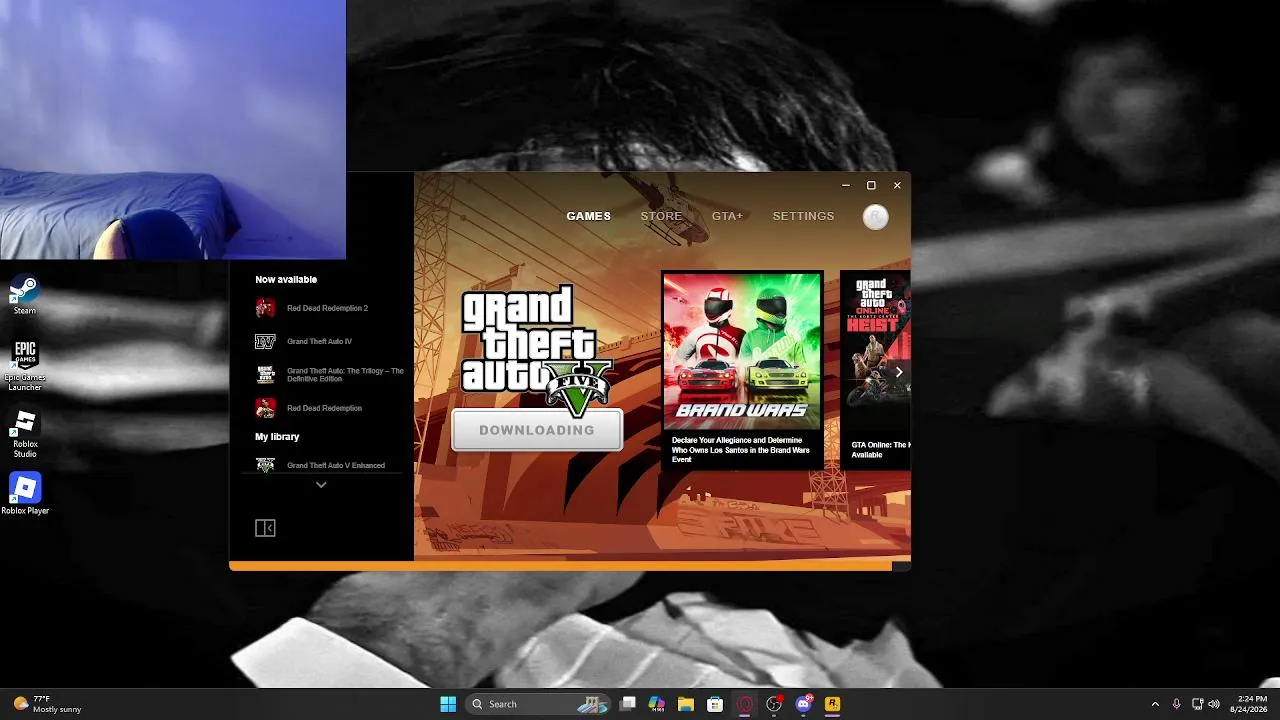Open the Opera GX taskbar icon
Image resolution: width=1280 pixels, height=720 pixels.
pos(744,704)
